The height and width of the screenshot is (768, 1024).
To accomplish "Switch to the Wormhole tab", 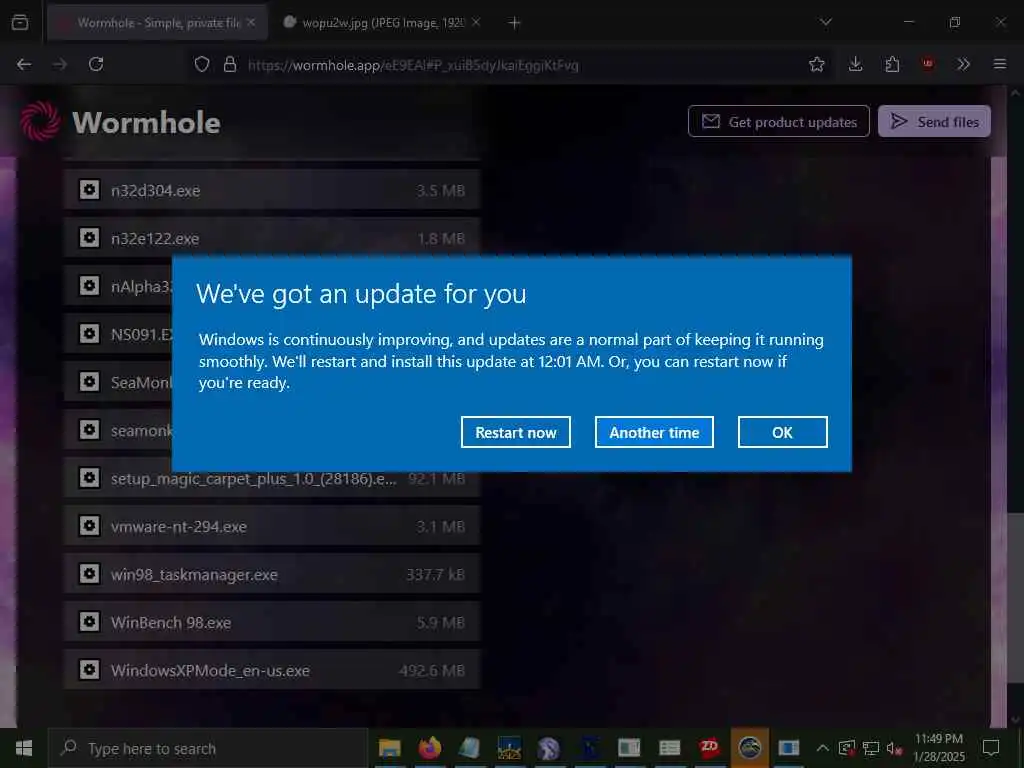I will pos(157,23).
